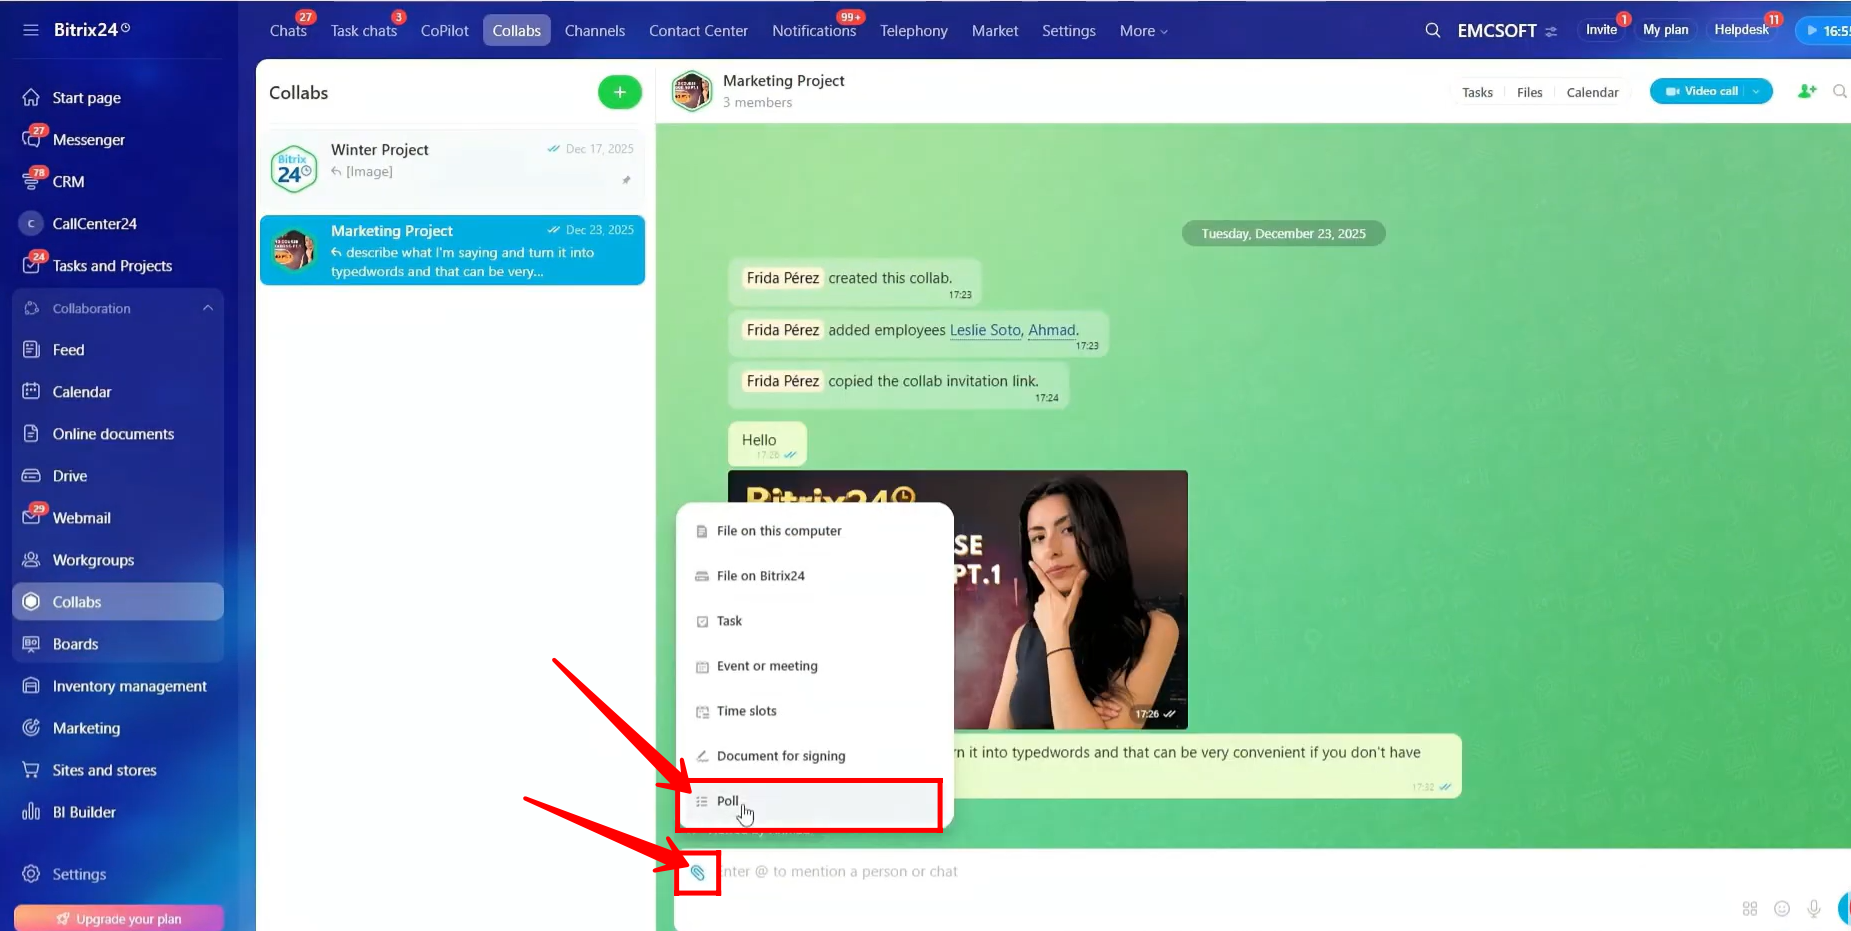This screenshot has width=1851, height=931.
Task: Expand the More dropdown in top menu
Action: click(x=1143, y=31)
